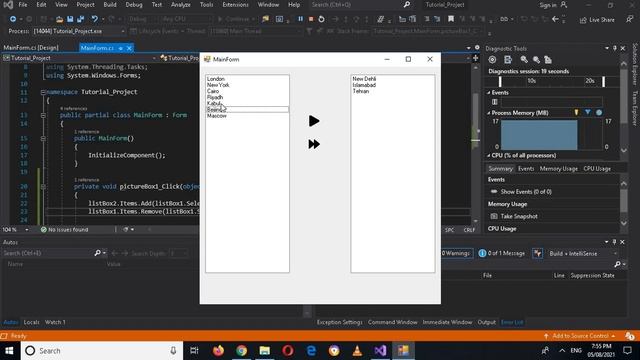Open the Build menu

click(110, 5)
